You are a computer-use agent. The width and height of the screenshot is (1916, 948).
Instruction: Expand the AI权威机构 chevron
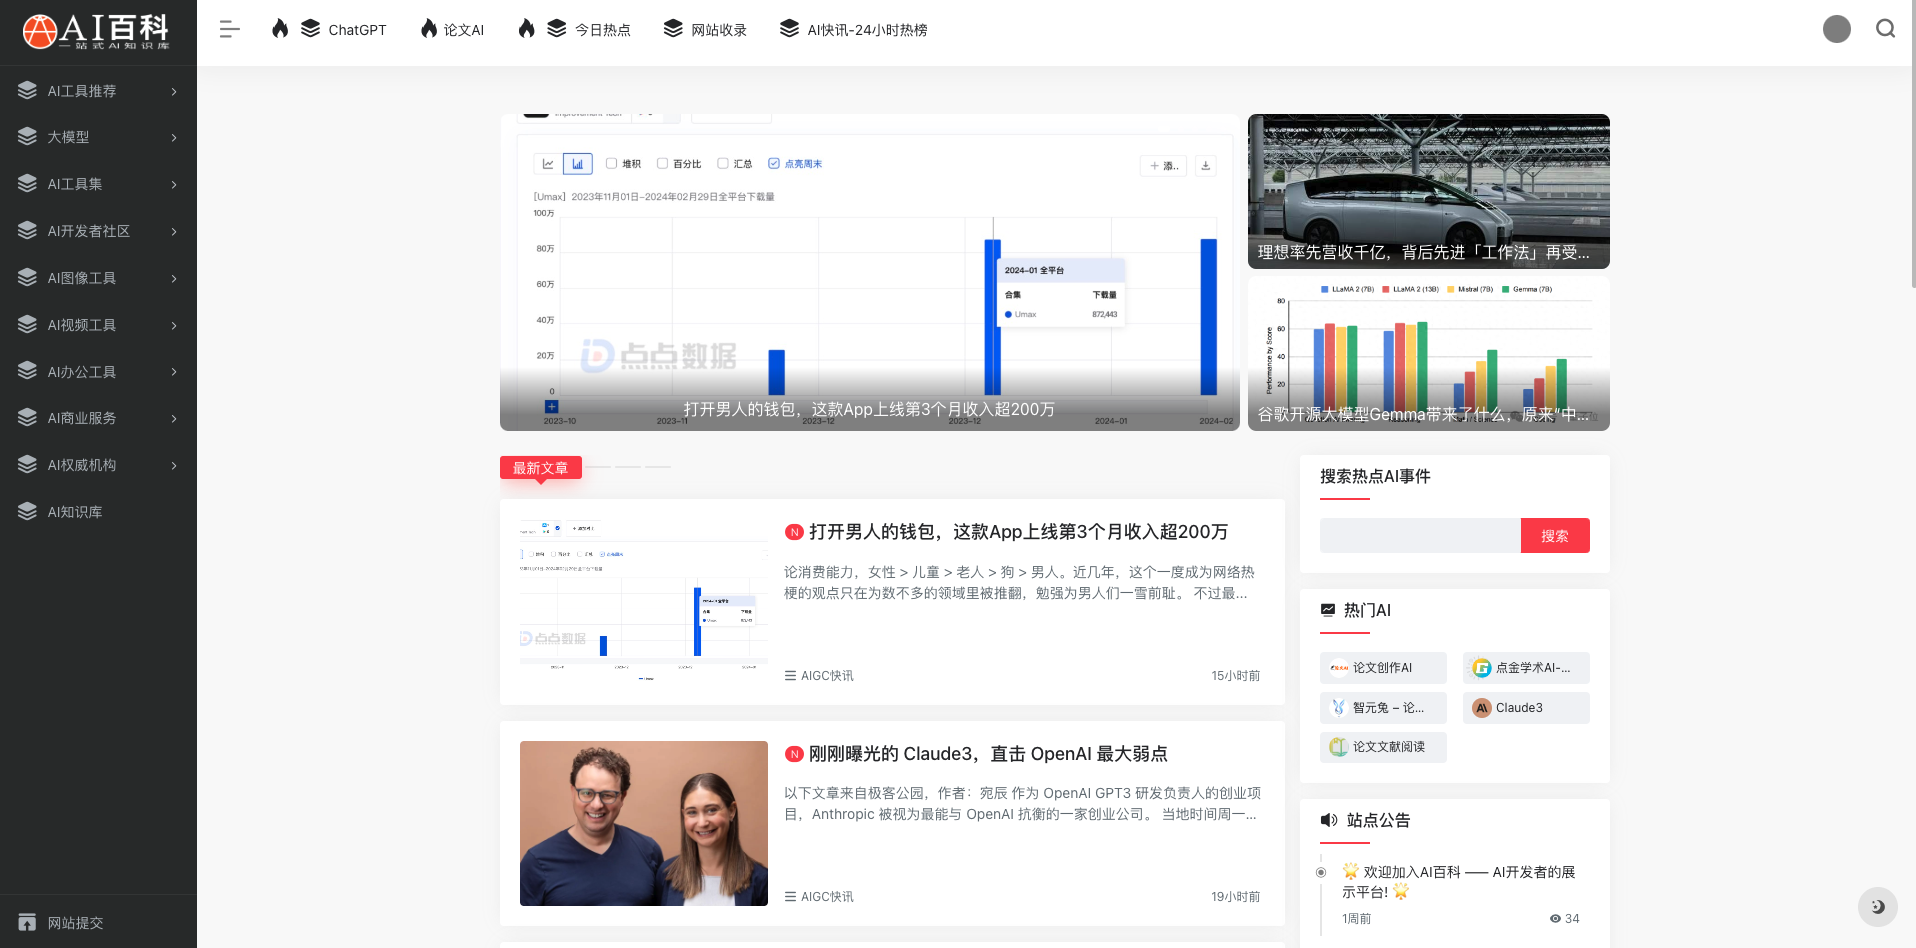tap(174, 465)
